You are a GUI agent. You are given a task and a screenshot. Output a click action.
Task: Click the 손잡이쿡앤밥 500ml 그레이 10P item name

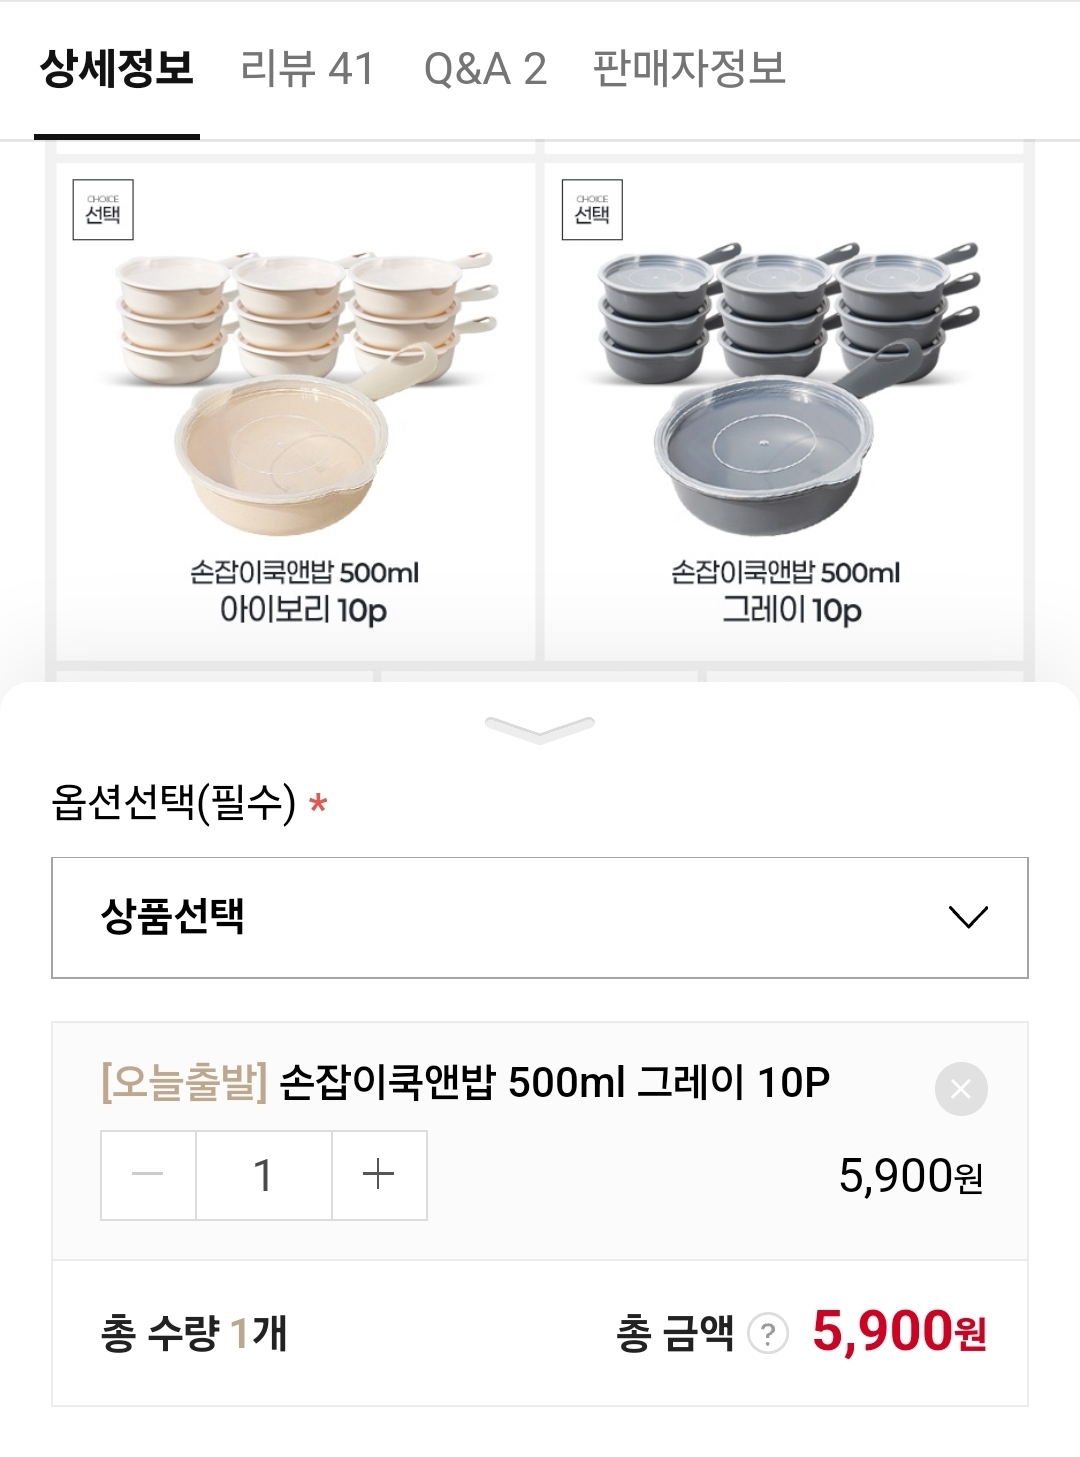[554, 1083]
